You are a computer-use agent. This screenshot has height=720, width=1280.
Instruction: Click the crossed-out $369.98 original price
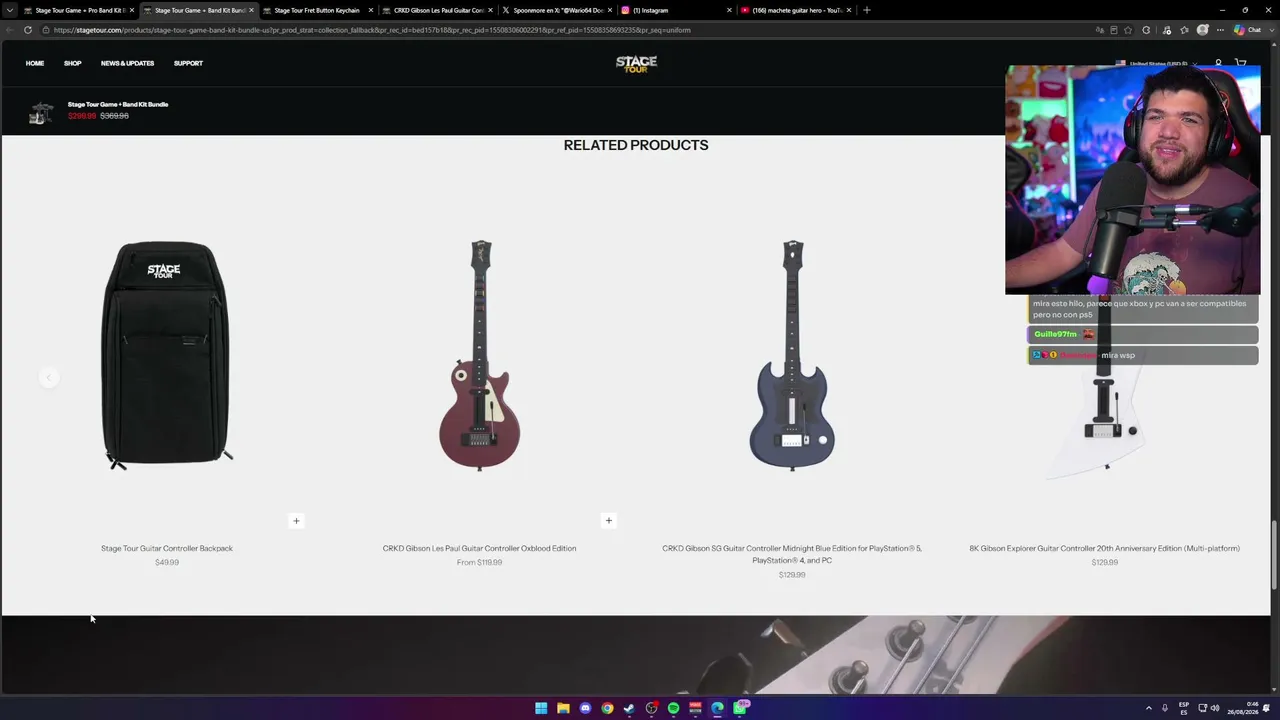[x=114, y=116]
